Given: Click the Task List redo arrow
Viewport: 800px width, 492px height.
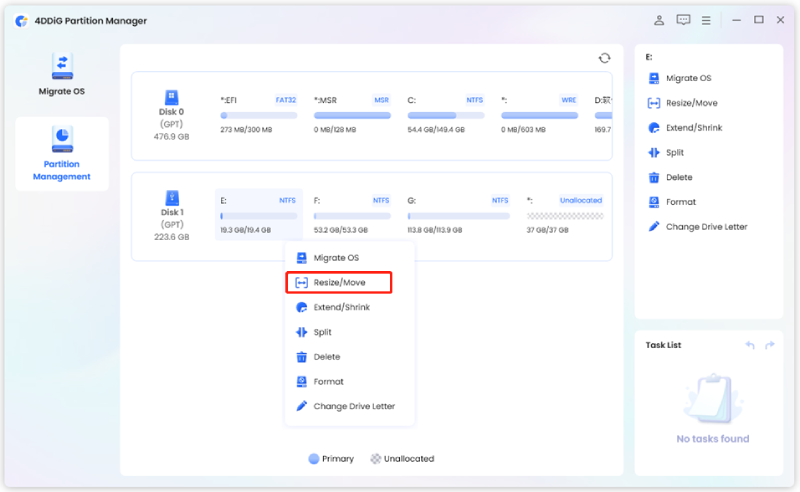Looking at the screenshot, I should (770, 346).
